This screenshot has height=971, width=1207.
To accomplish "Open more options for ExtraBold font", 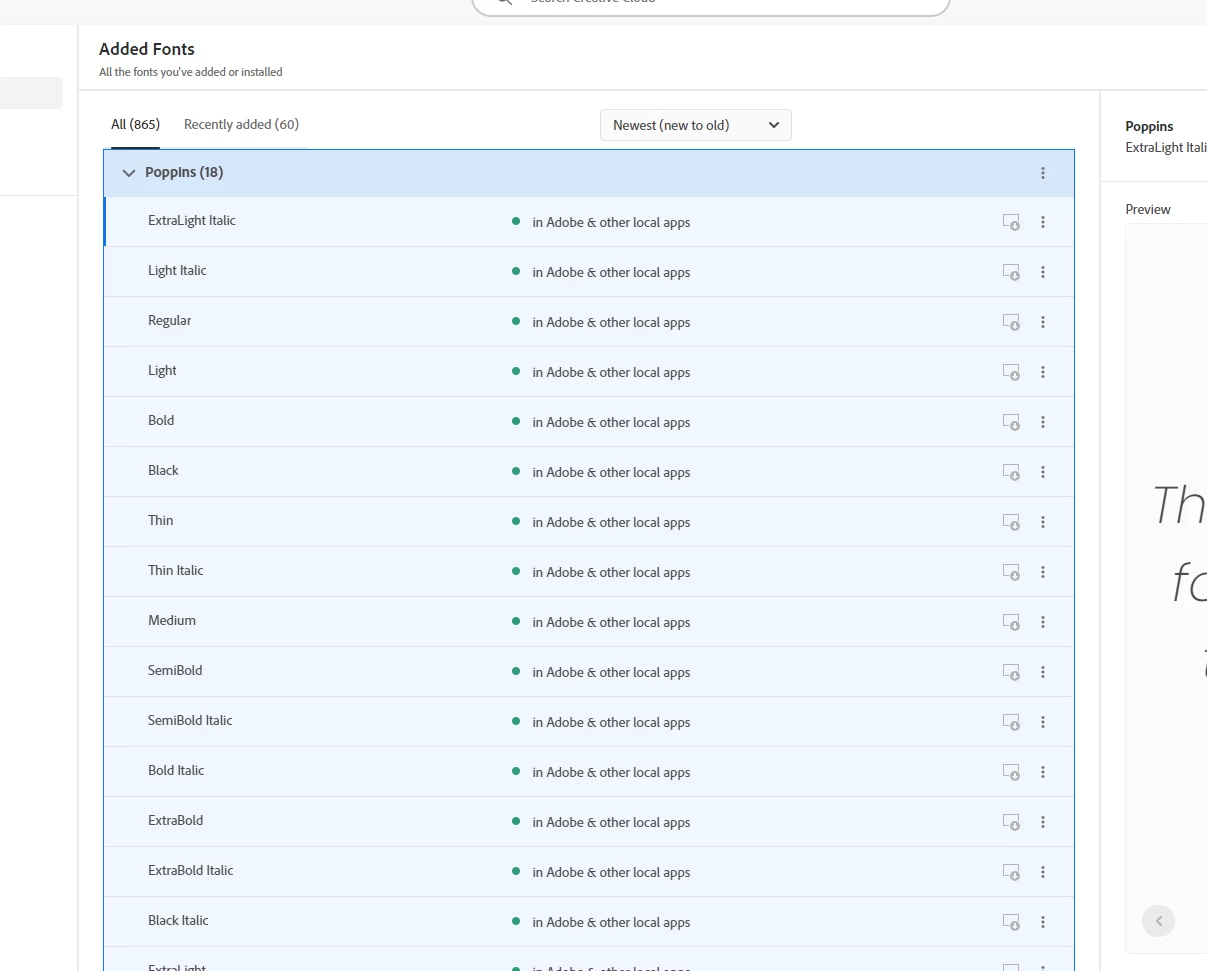I will [x=1043, y=822].
